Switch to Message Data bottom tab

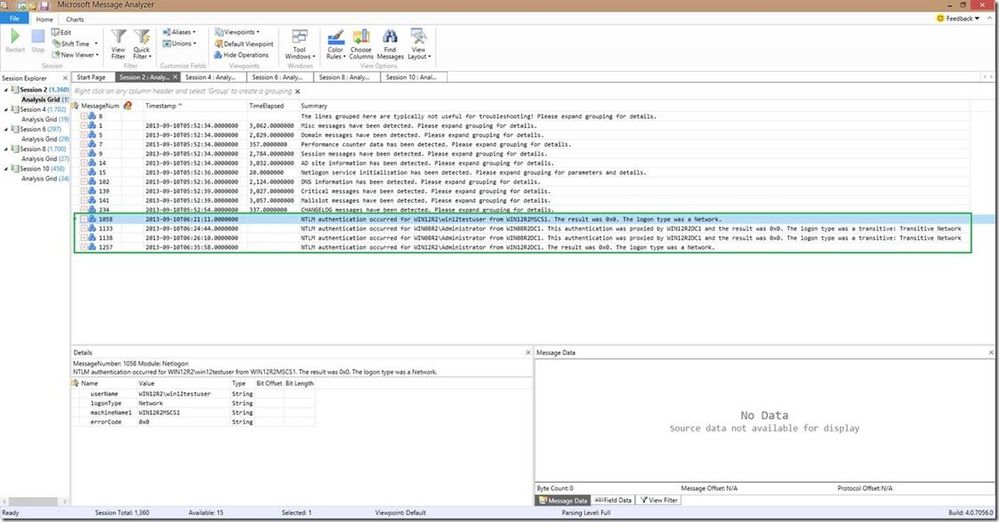pos(563,500)
